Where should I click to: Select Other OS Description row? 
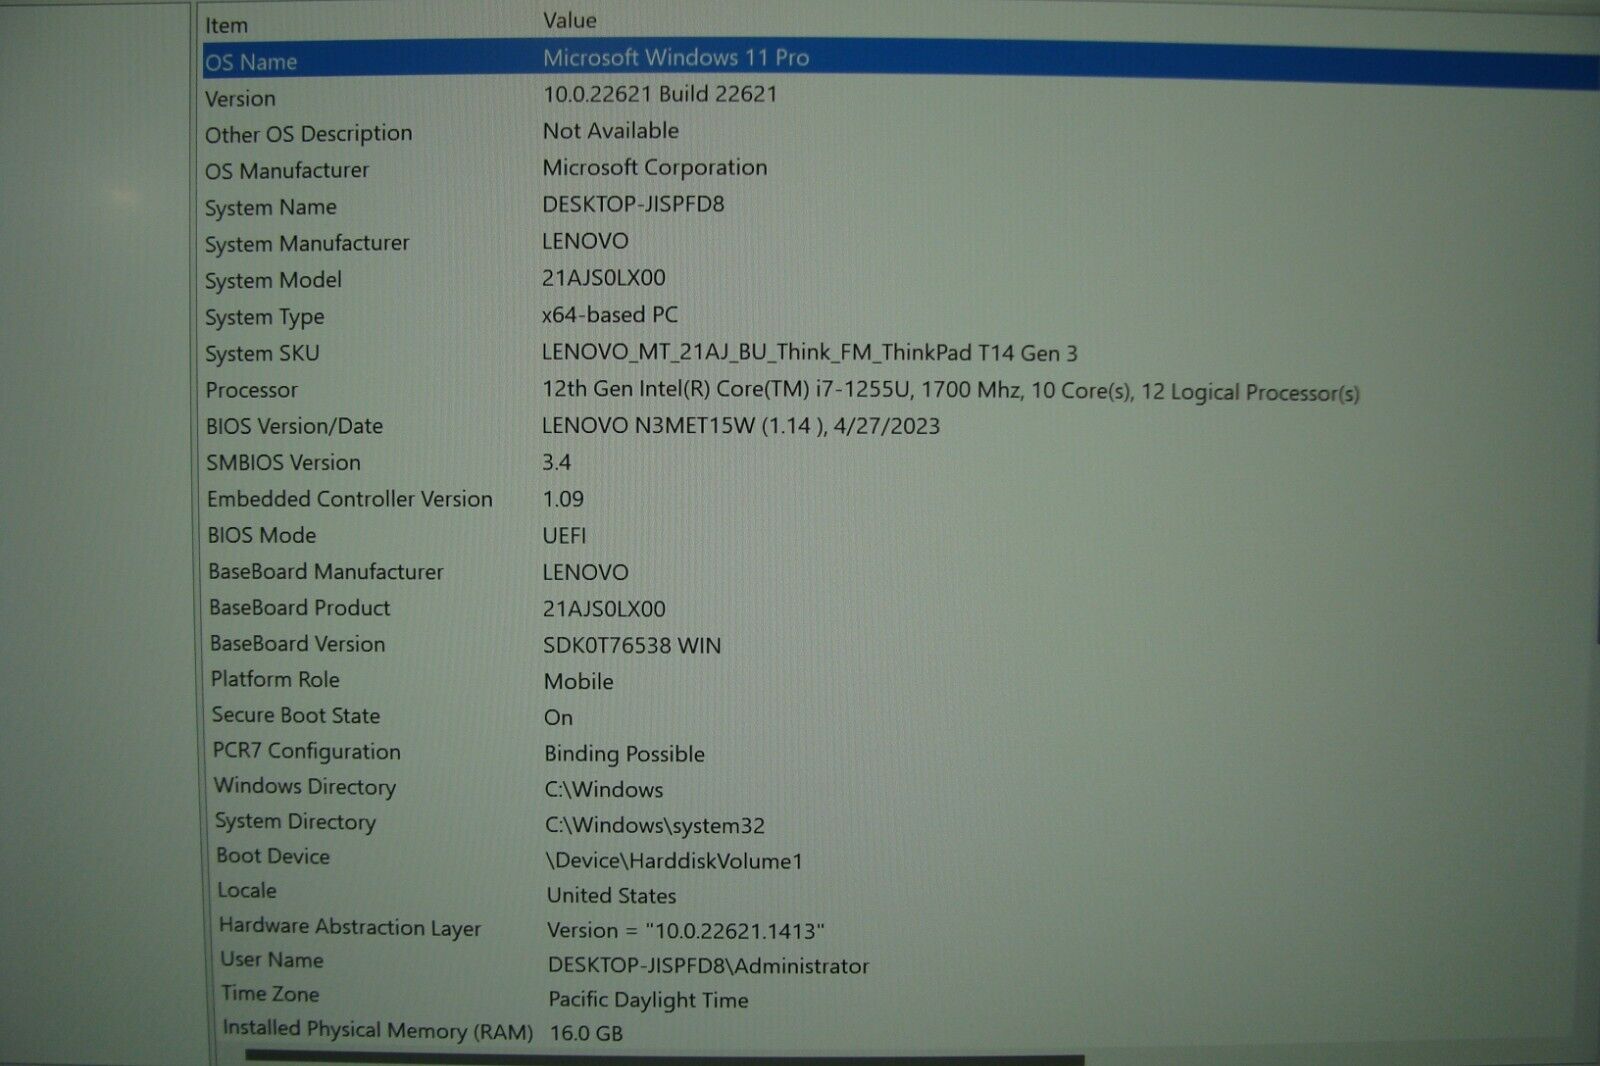tap(308, 134)
